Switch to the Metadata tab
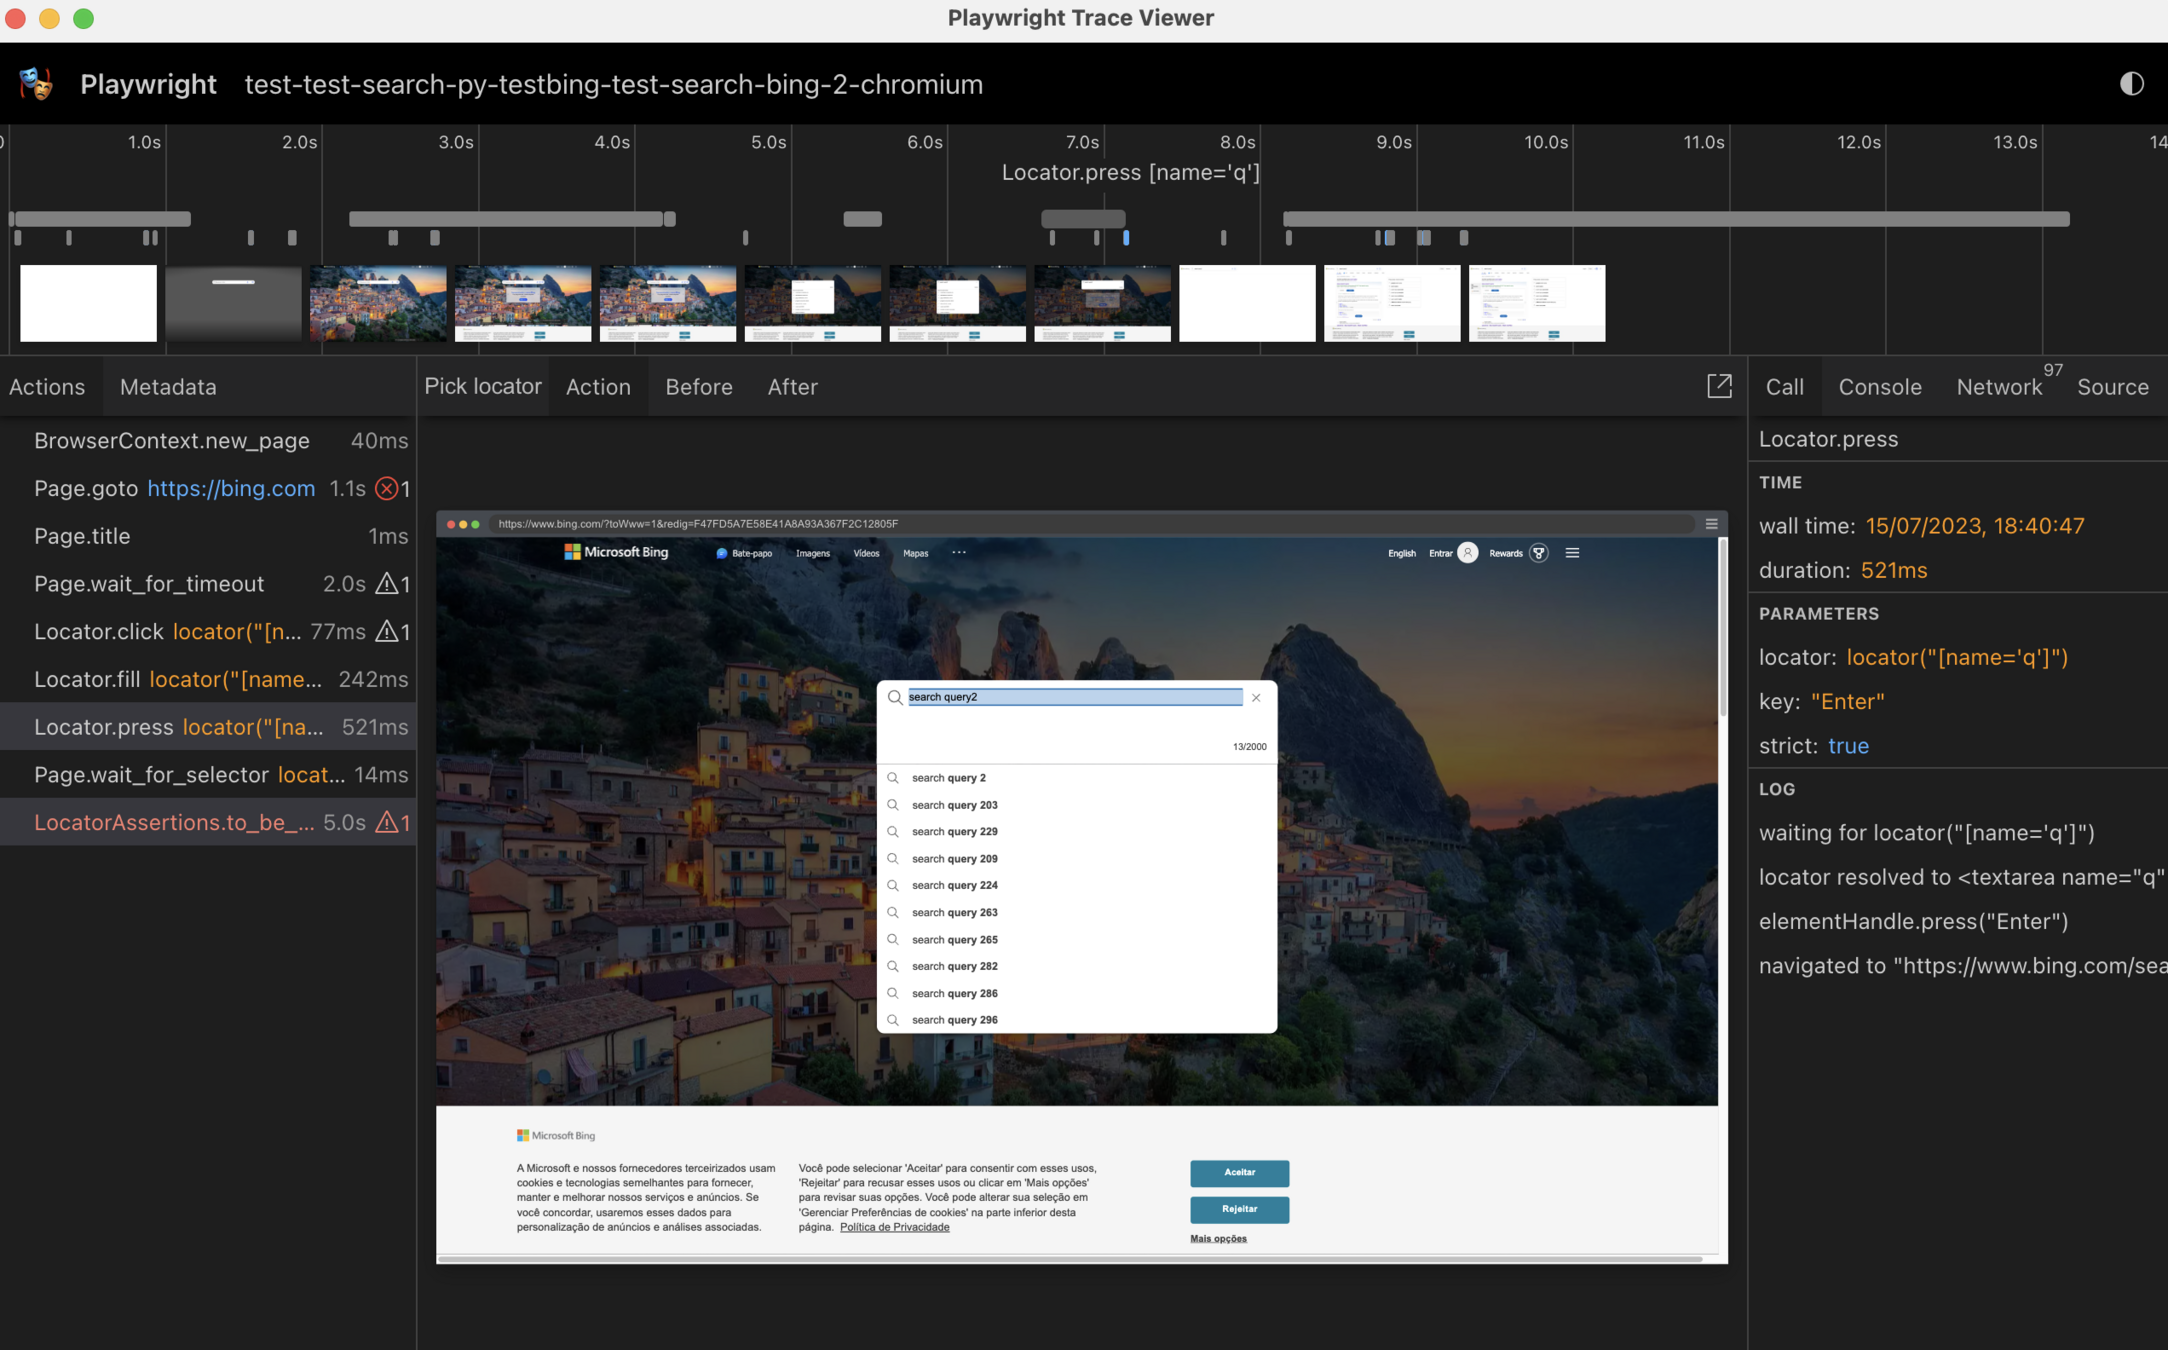The width and height of the screenshot is (2168, 1350). (168, 387)
